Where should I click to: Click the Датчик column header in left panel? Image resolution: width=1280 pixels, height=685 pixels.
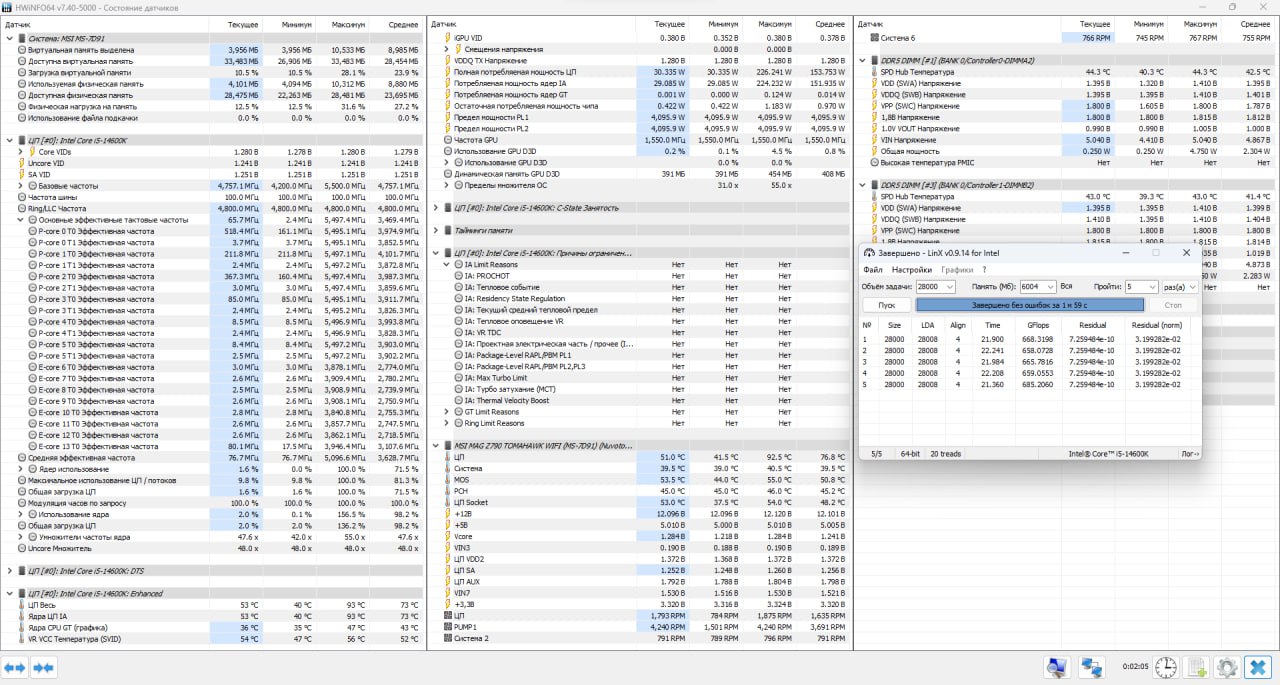[107, 23]
